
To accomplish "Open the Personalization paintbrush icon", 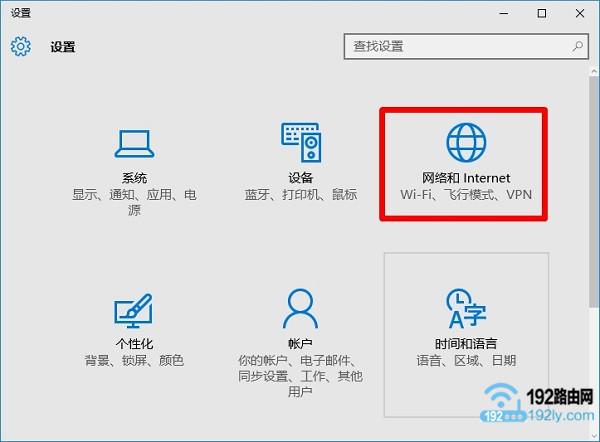I will (x=133, y=311).
